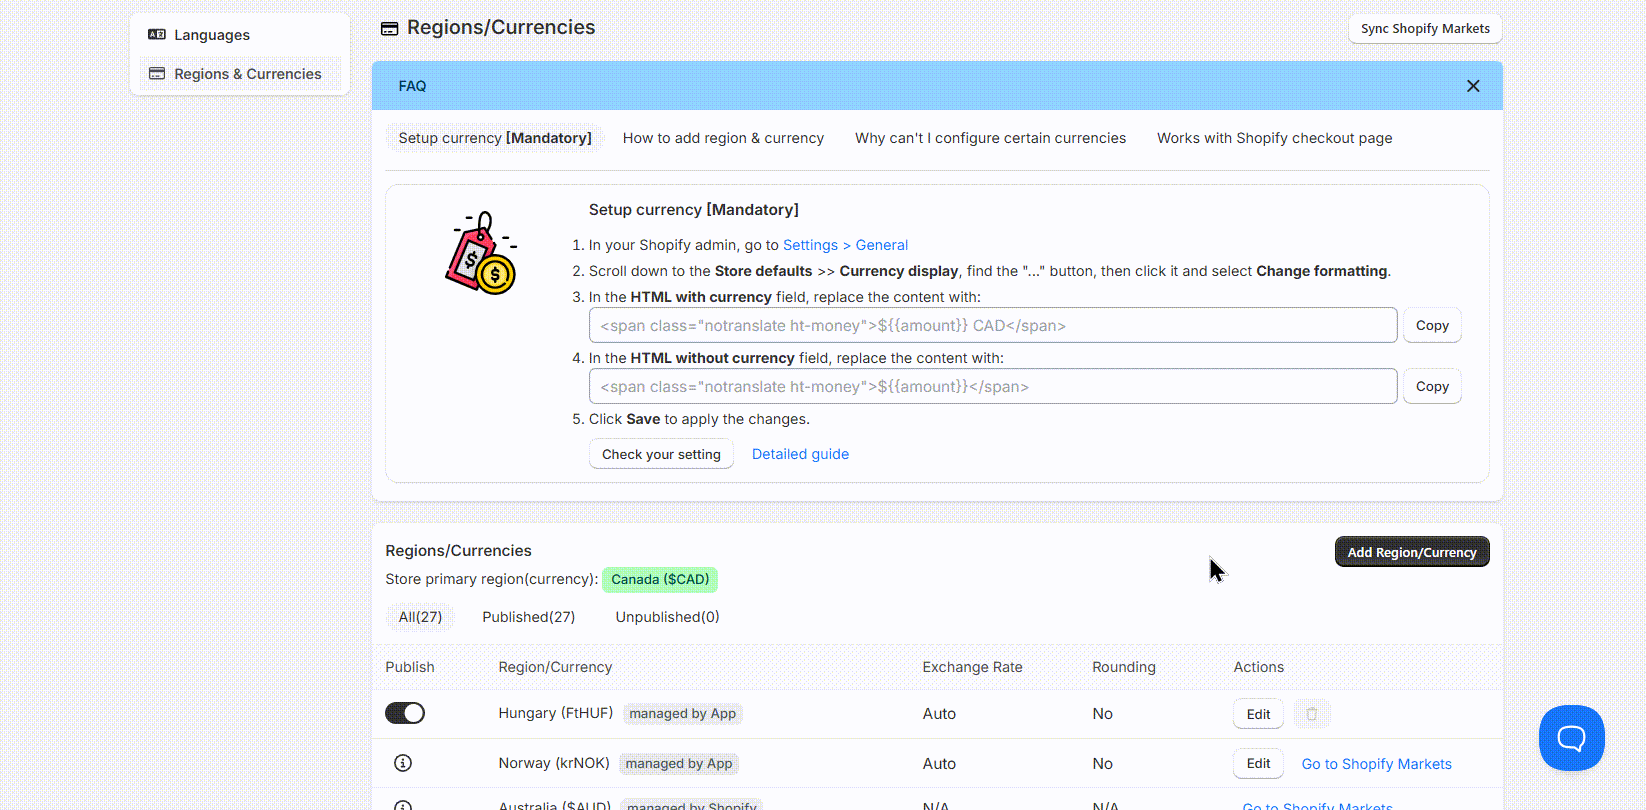
Task: Click the Auto exchange rate for Hungary
Action: click(x=939, y=714)
